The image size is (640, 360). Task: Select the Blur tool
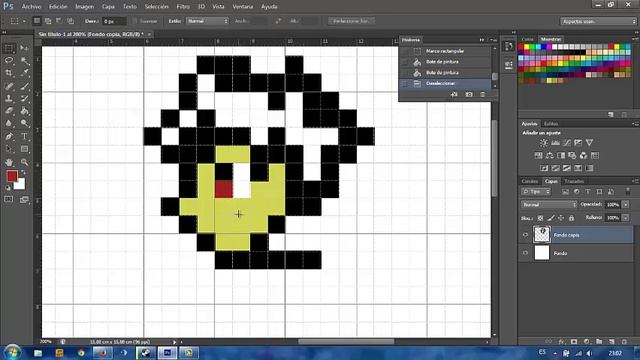[9, 123]
